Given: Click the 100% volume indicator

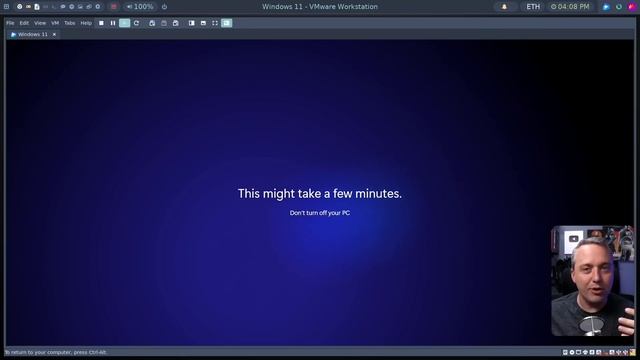Looking at the screenshot, I should coord(140,7).
